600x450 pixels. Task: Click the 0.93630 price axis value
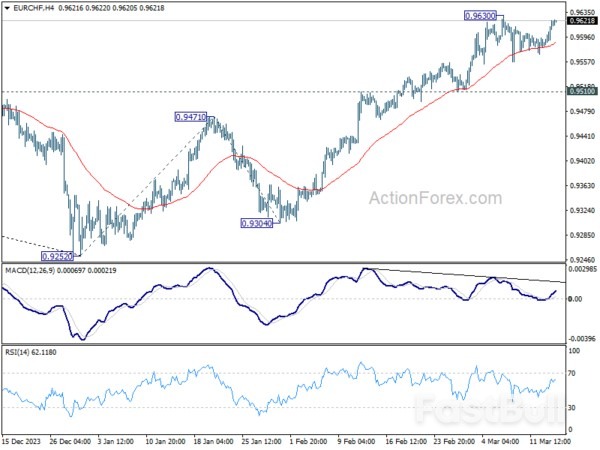pos(582,186)
